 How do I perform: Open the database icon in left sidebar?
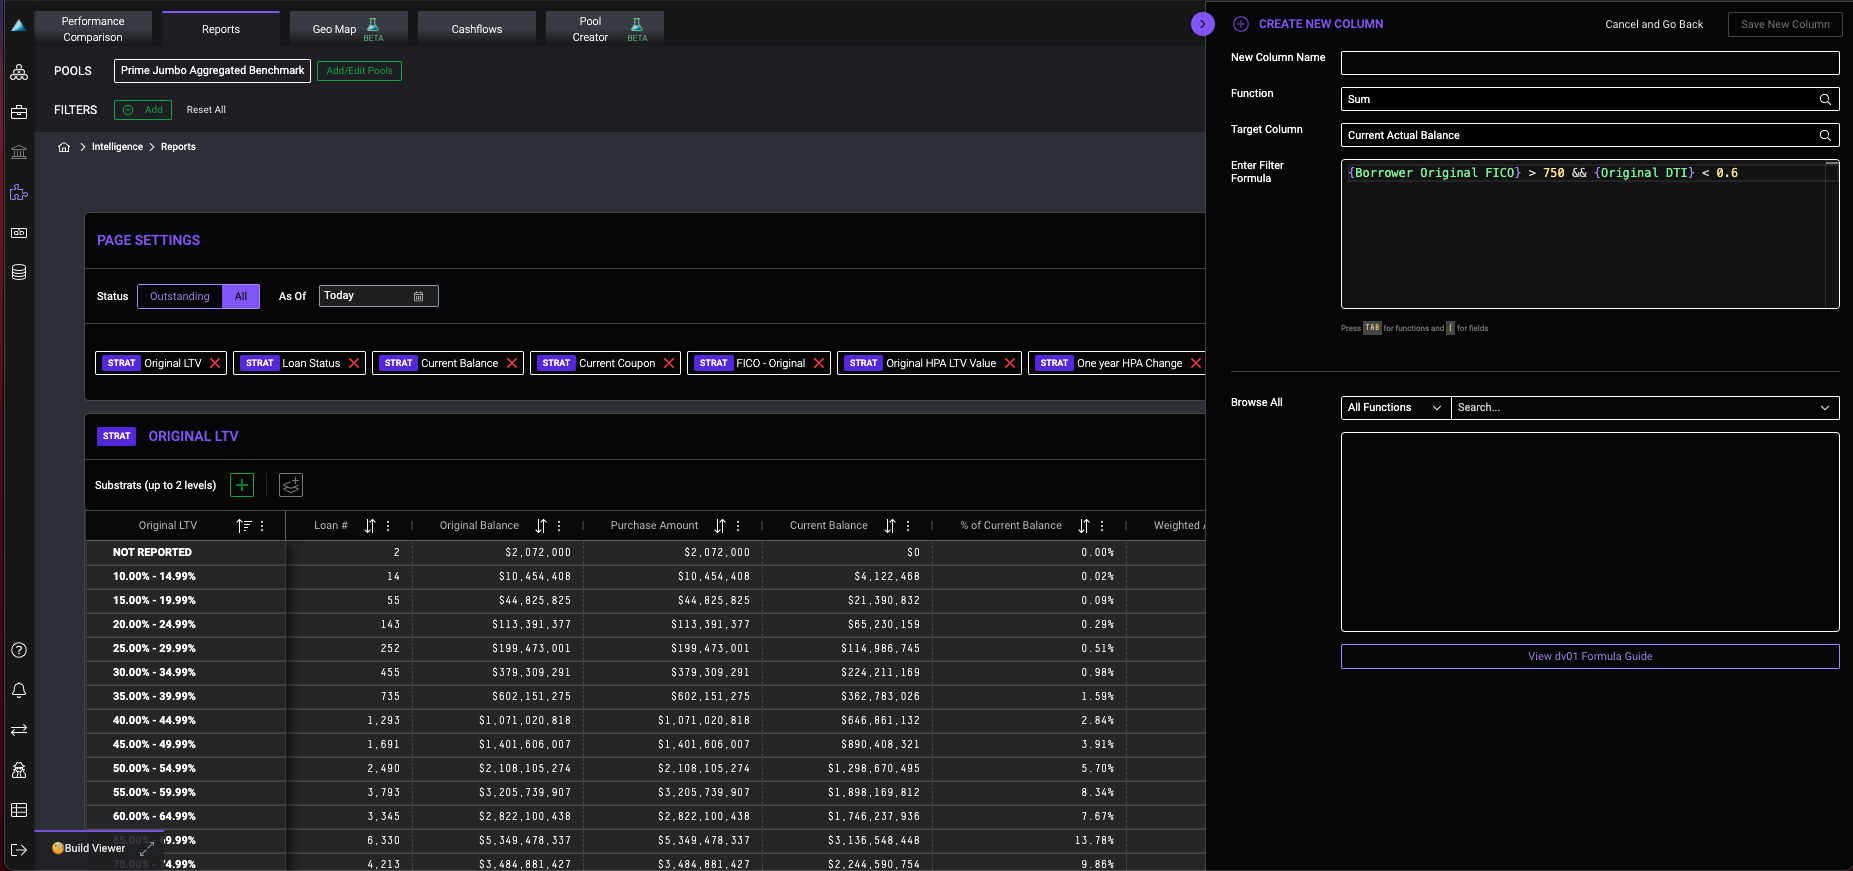(19, 272)
